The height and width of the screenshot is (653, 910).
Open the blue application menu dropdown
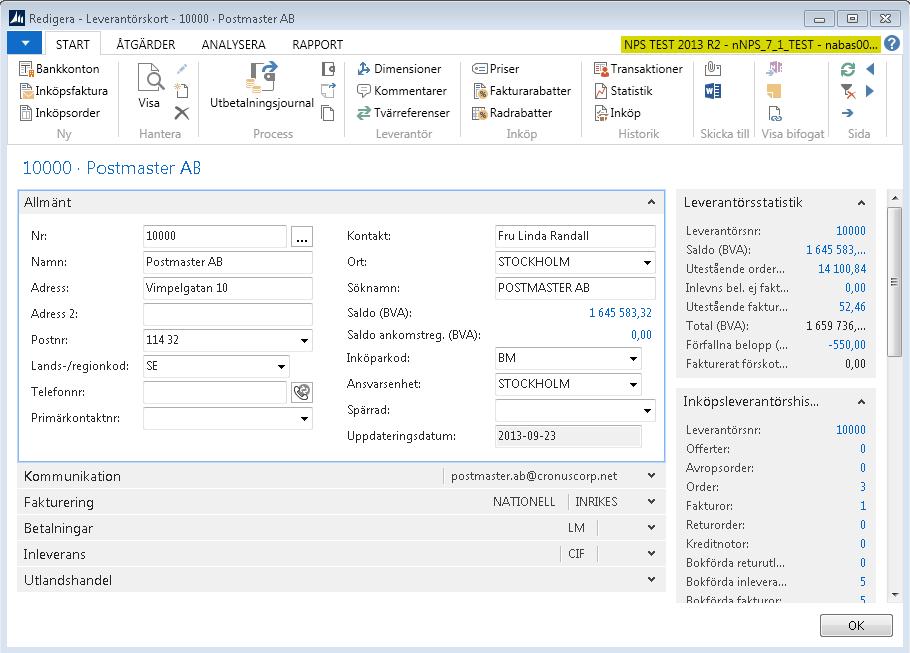tap(24, 43)
